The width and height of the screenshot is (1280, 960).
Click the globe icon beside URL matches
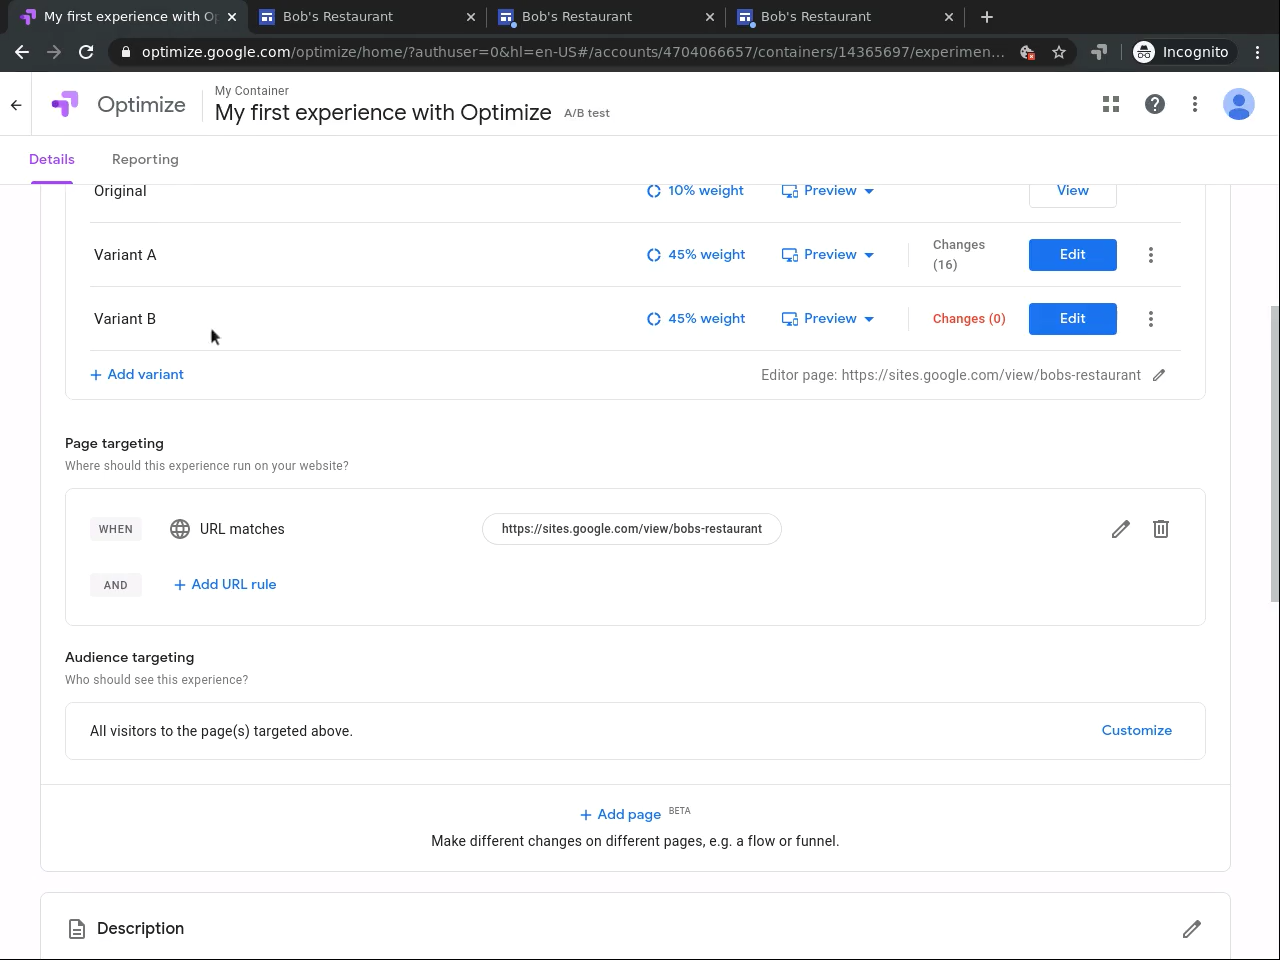click(180, 529)
